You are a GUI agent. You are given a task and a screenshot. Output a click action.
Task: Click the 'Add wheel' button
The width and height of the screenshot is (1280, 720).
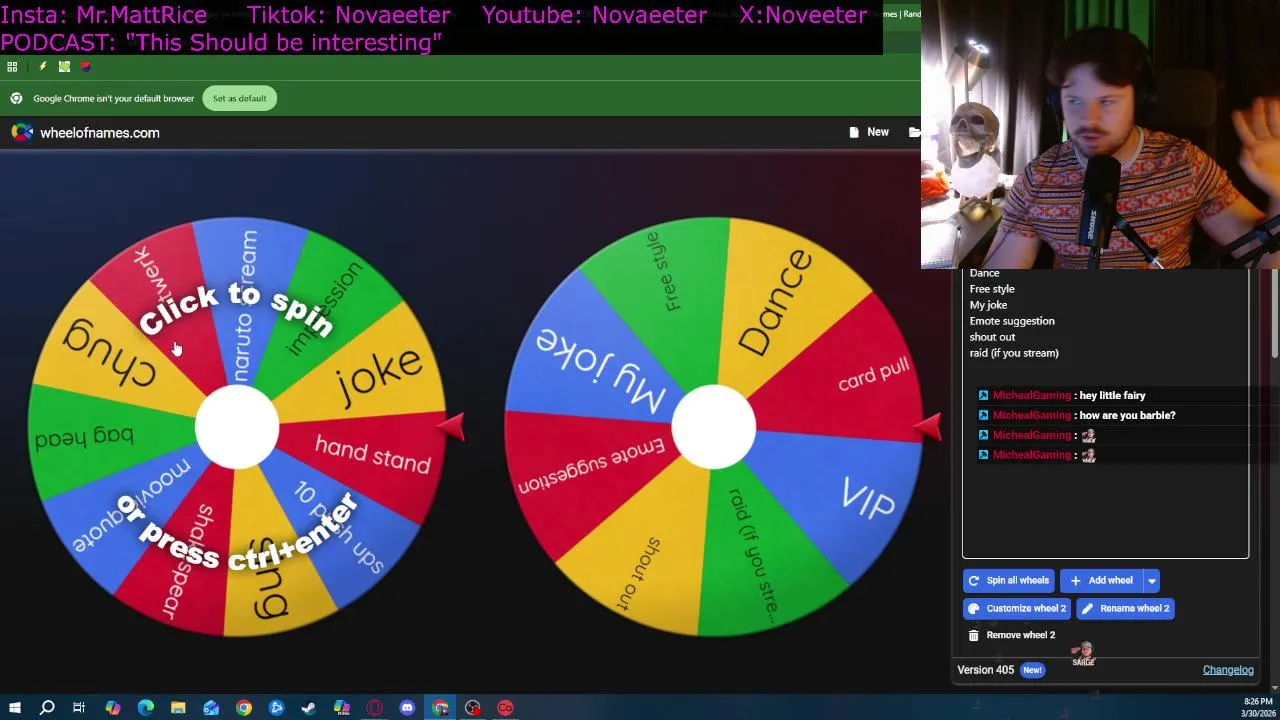[x=1102, y=580]
